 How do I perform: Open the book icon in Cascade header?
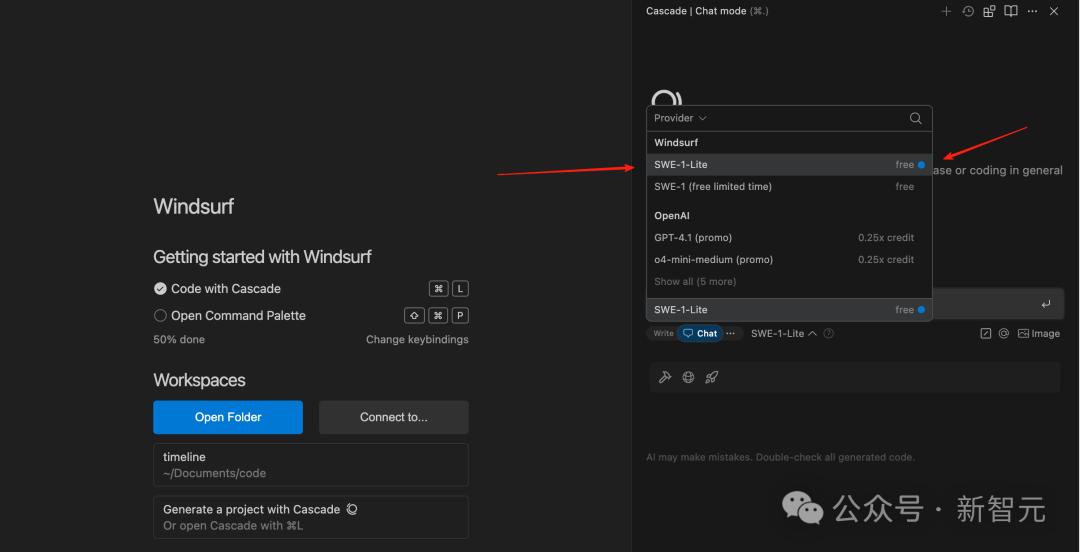(1011, 11)
